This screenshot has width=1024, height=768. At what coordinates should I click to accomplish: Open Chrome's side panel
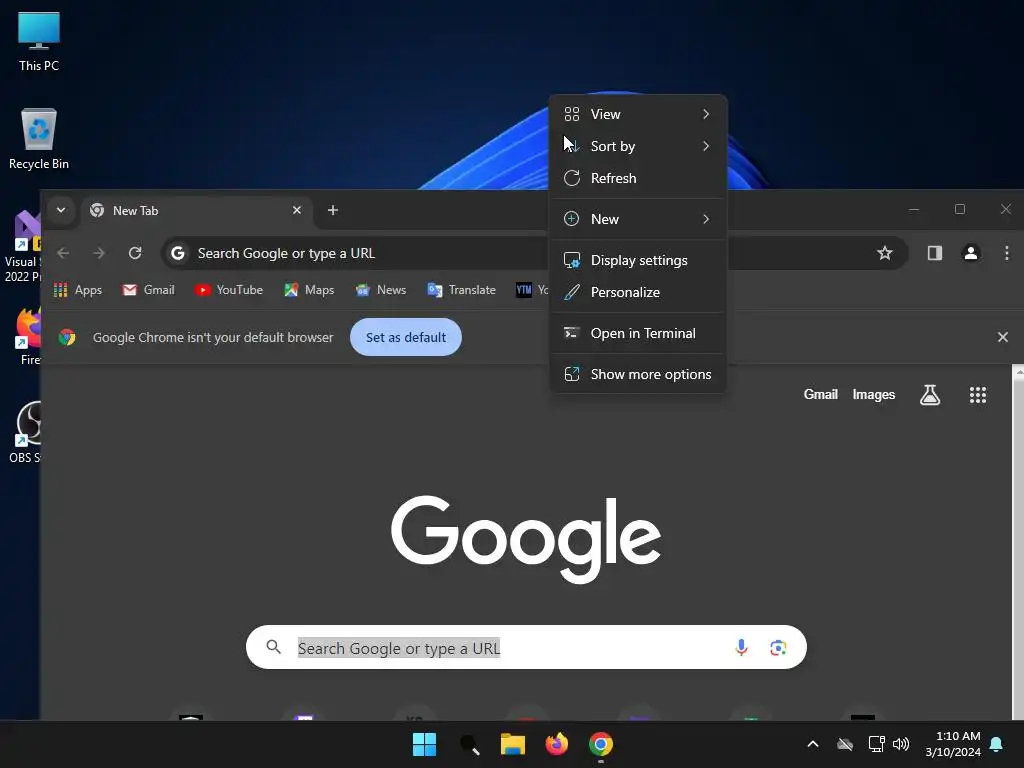point(935,253)
